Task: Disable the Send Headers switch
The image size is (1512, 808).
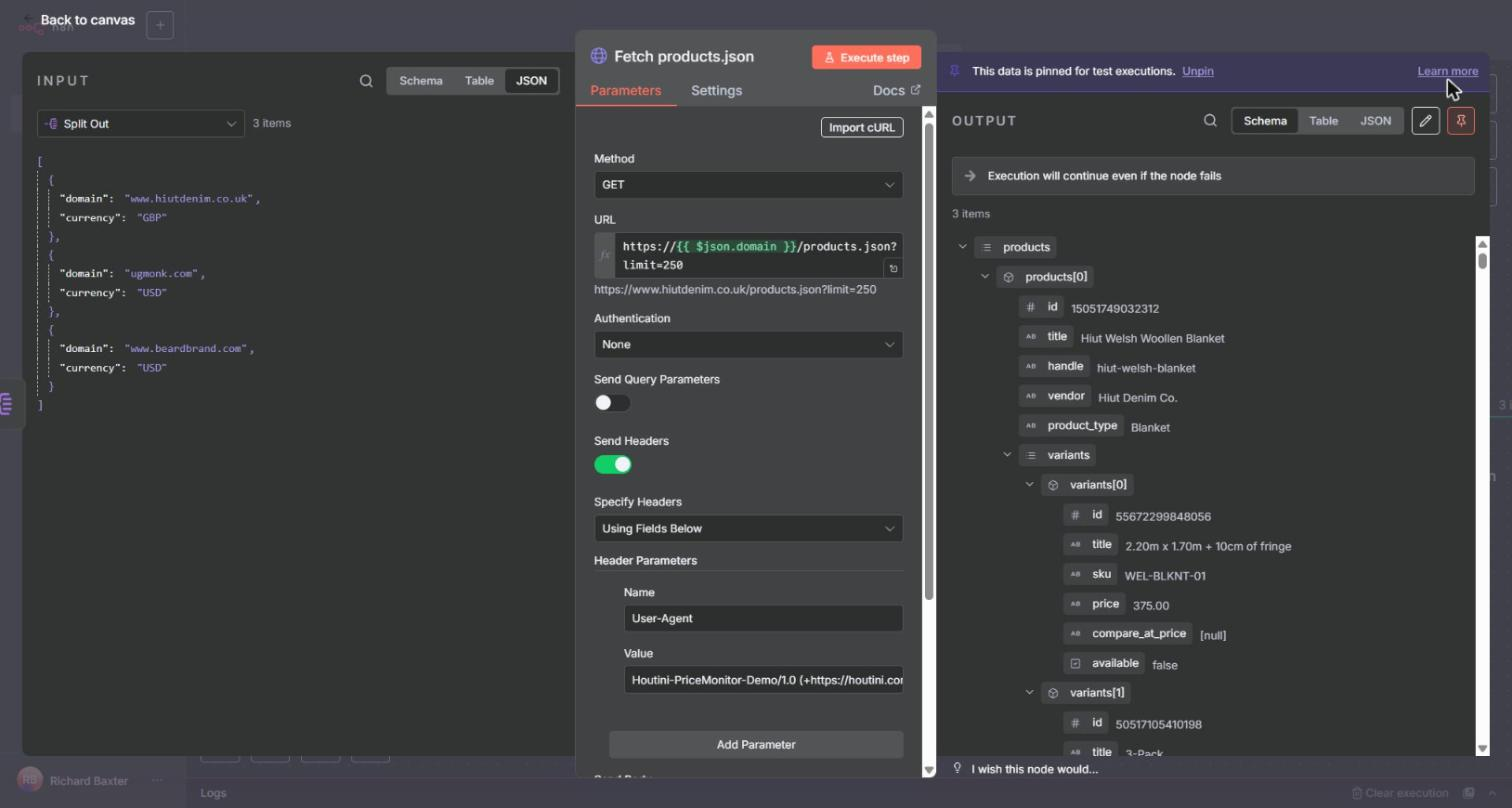Action: [612, 464]
